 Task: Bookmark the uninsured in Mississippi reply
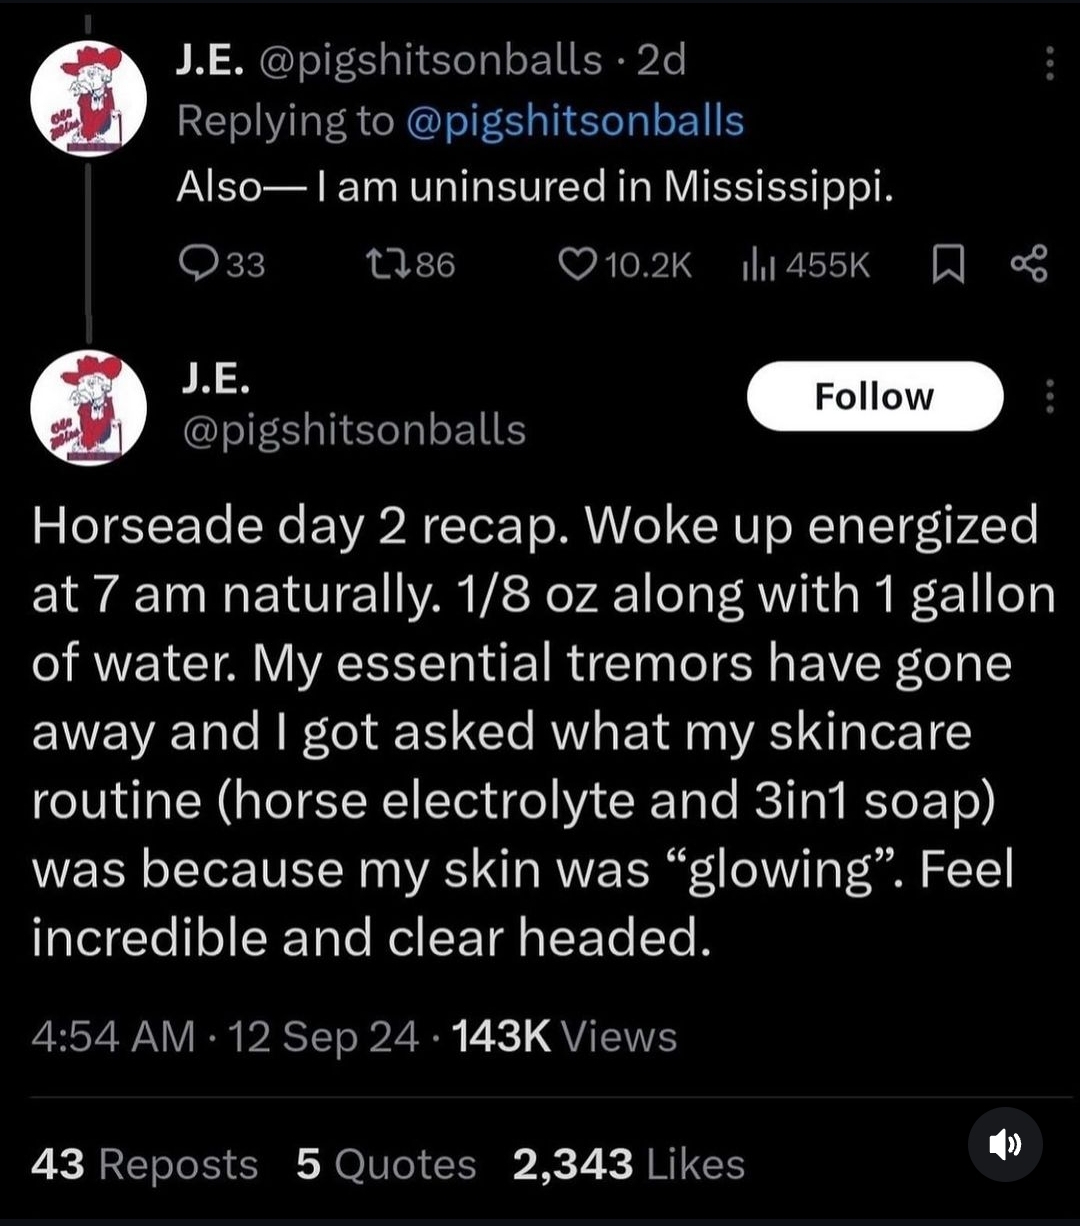point(943,264)
